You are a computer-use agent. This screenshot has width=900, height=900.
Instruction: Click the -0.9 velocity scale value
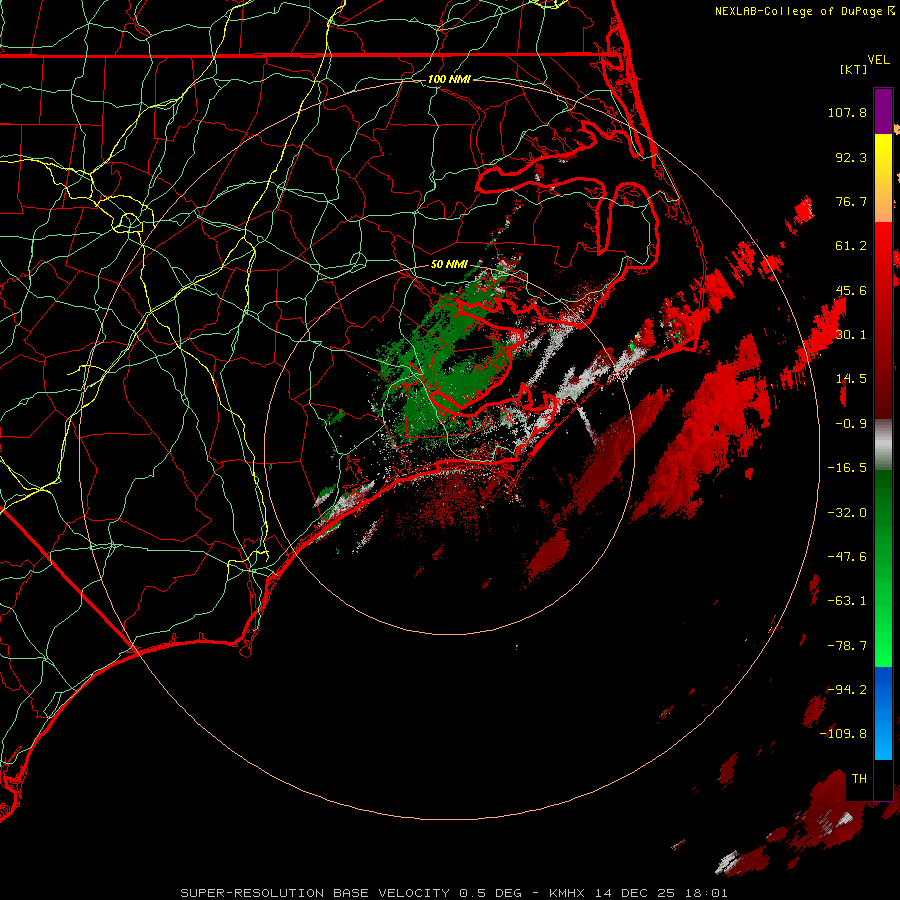(x=851, y=424)
